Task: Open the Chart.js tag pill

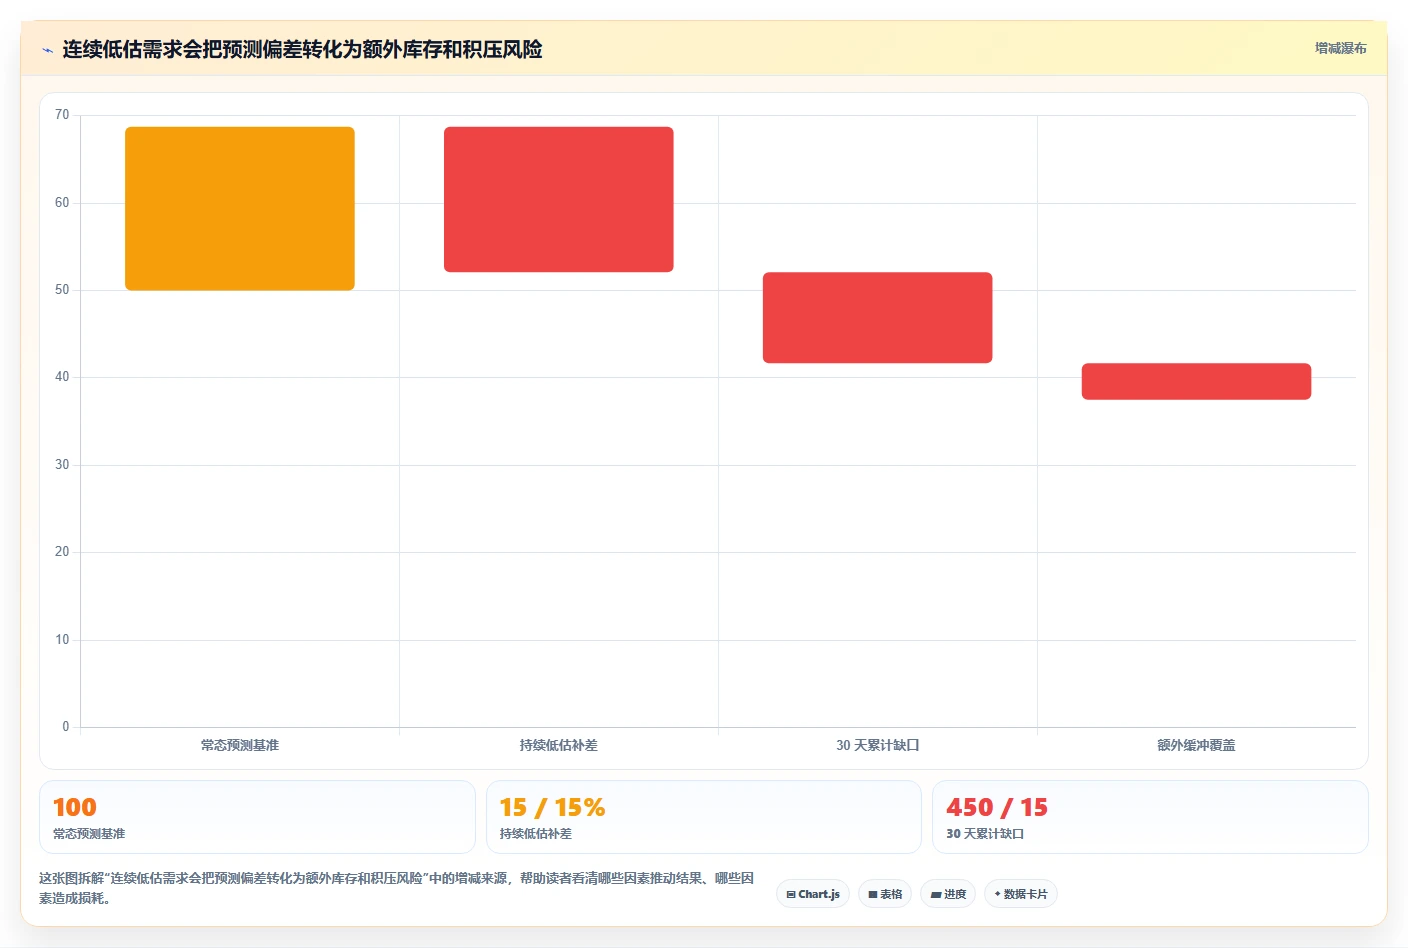Action: click(813, 894)
